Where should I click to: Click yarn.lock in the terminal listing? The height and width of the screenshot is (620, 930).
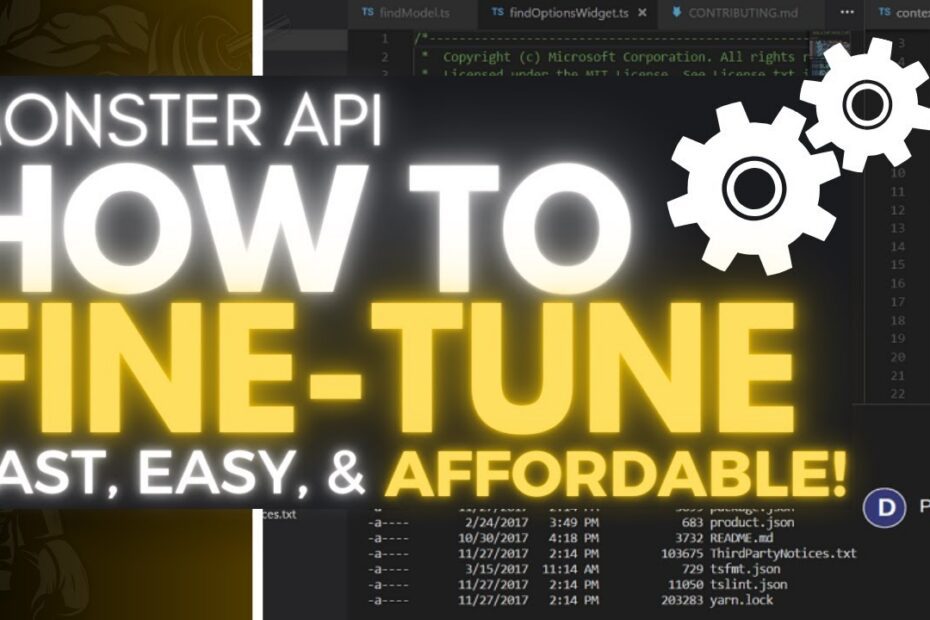point(741,600)
